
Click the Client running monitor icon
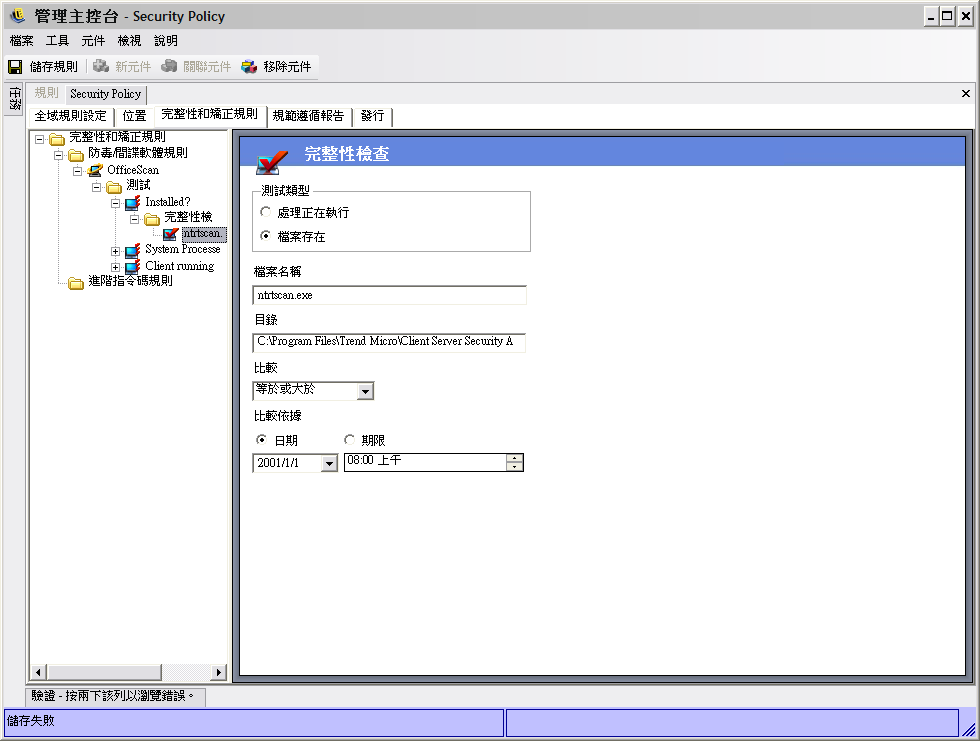point(132,267)
